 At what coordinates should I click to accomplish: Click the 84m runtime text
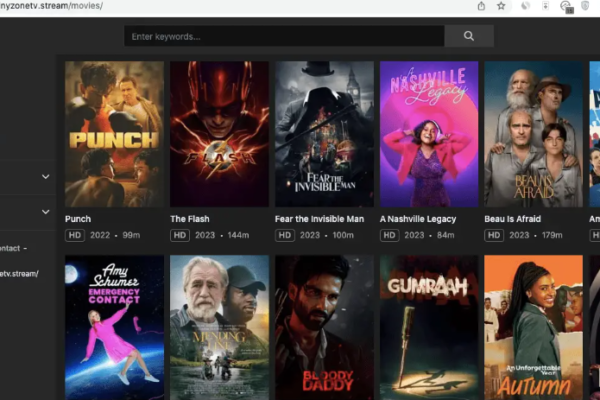446,235
